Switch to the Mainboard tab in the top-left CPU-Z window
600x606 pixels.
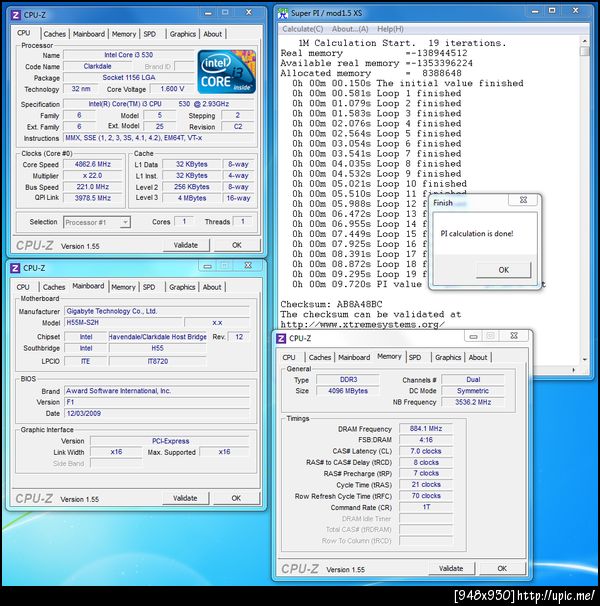point(89,34)
